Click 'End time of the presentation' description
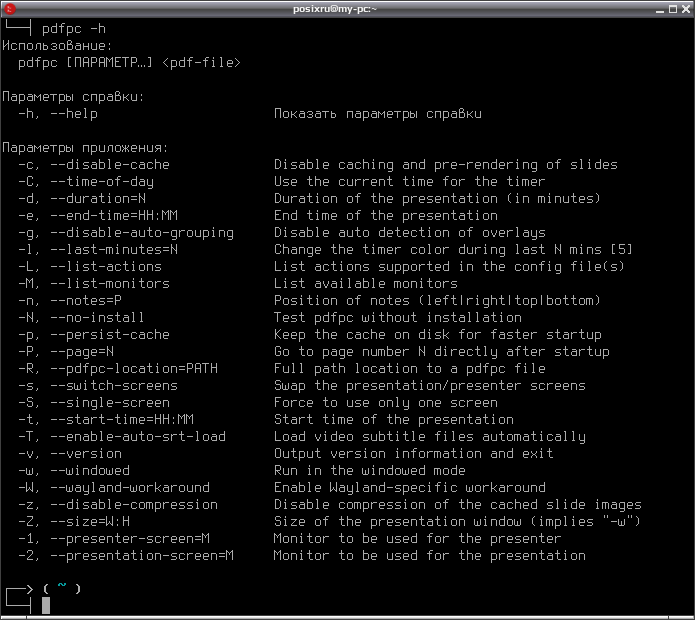Image resolution: width=695 pixels, height=620 pixels. click(x=386, y=215)
